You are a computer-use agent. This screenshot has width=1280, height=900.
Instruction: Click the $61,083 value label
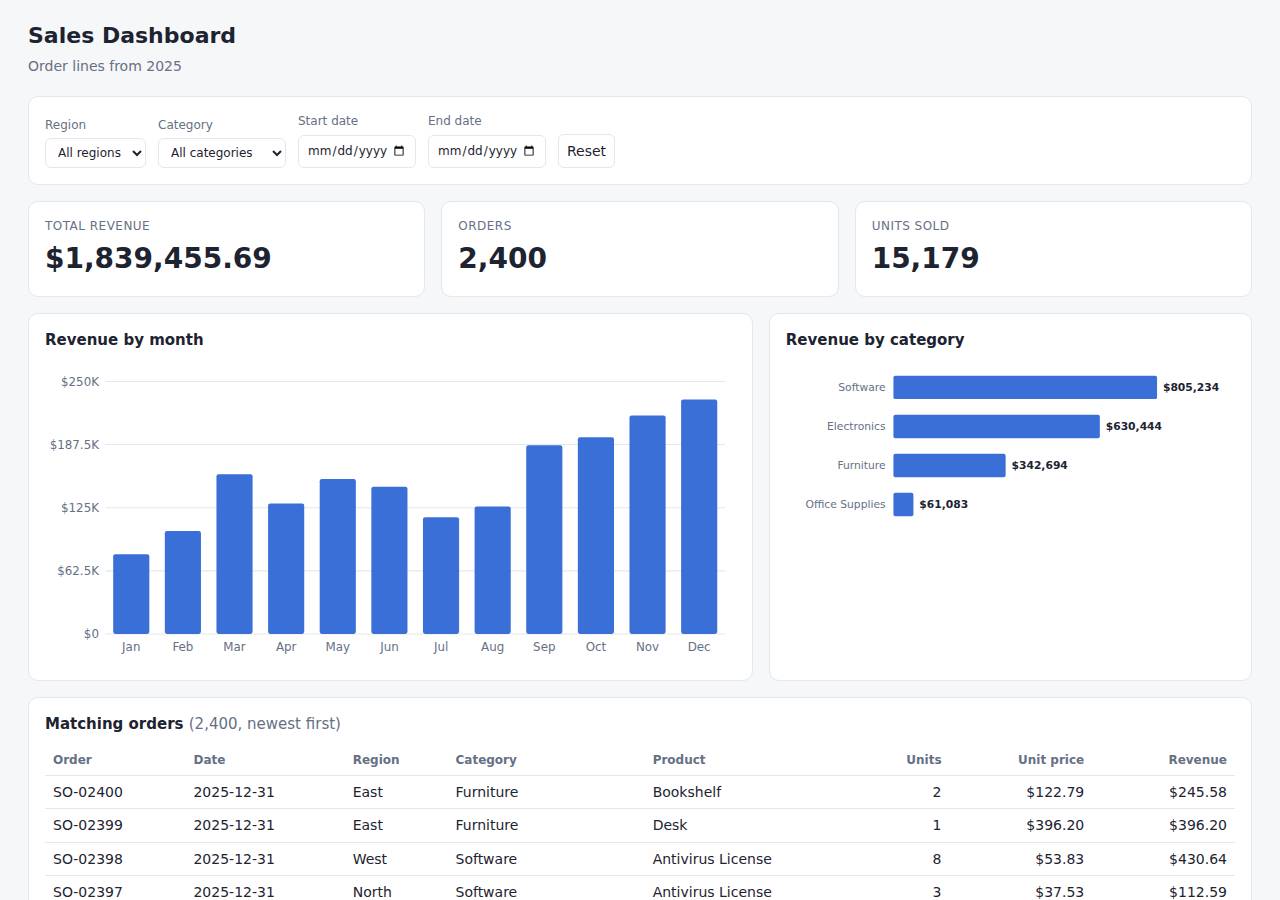click(944, 504)
